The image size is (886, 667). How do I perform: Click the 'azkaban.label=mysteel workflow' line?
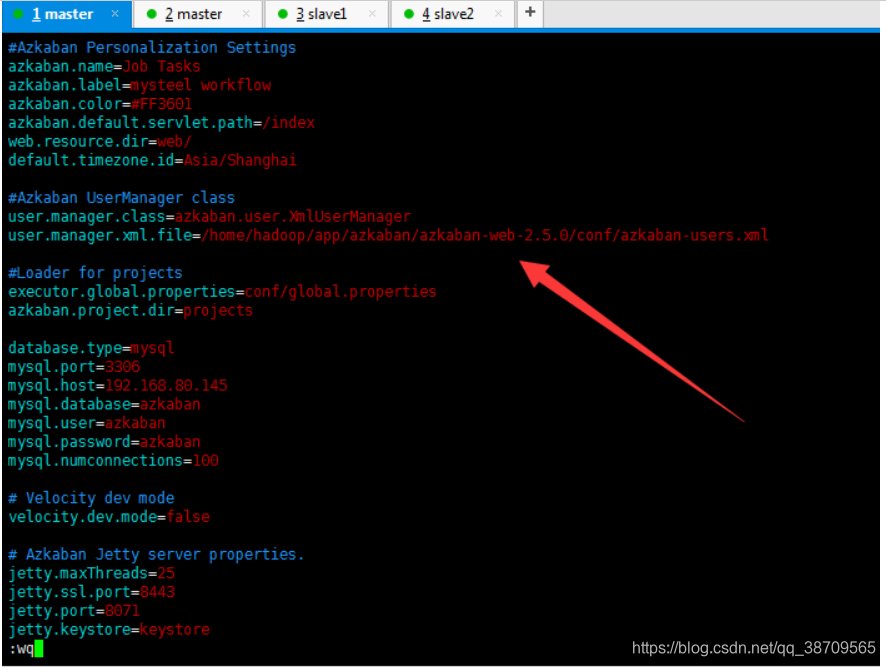(140, 85)
